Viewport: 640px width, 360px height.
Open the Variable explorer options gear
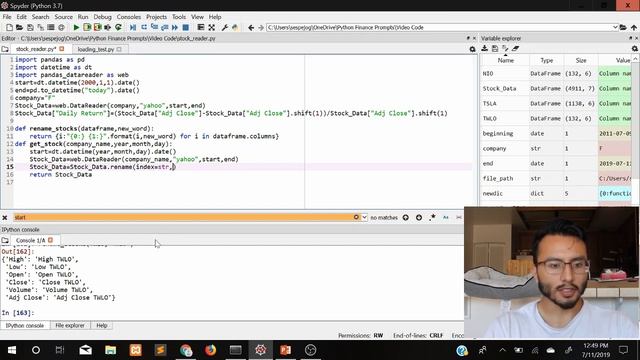(x=635, y=49)
